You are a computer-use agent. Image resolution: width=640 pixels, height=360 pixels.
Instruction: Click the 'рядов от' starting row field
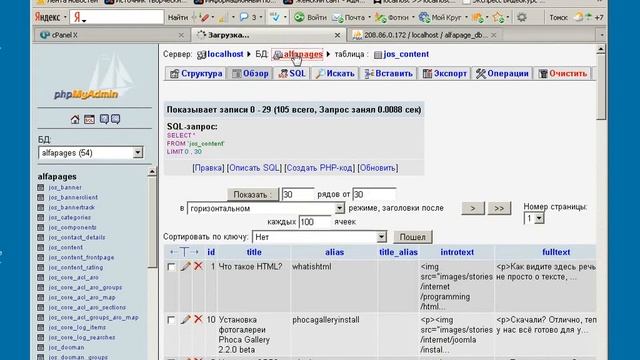374,195
